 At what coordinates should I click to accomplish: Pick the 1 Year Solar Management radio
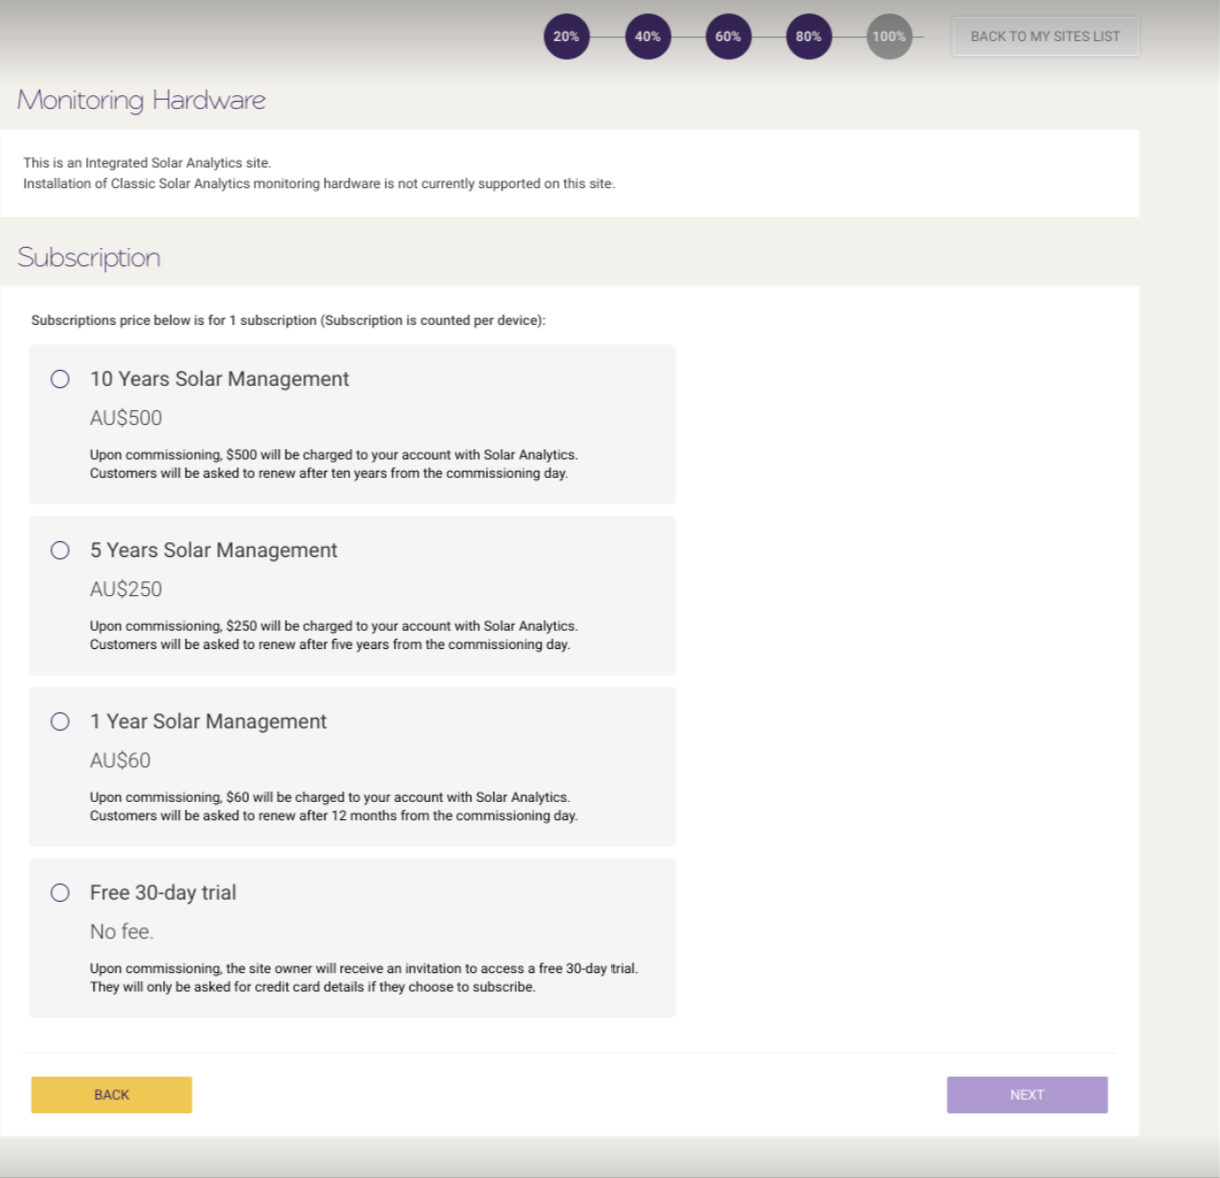point(60,721)
